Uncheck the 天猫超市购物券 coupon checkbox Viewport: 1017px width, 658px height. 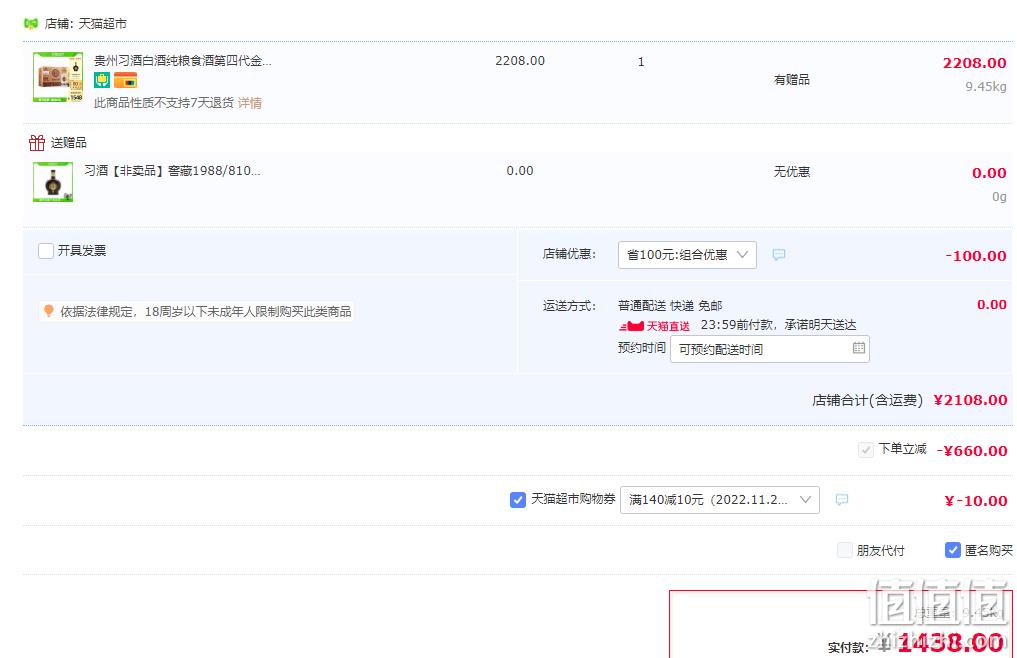tap(518, 500)
